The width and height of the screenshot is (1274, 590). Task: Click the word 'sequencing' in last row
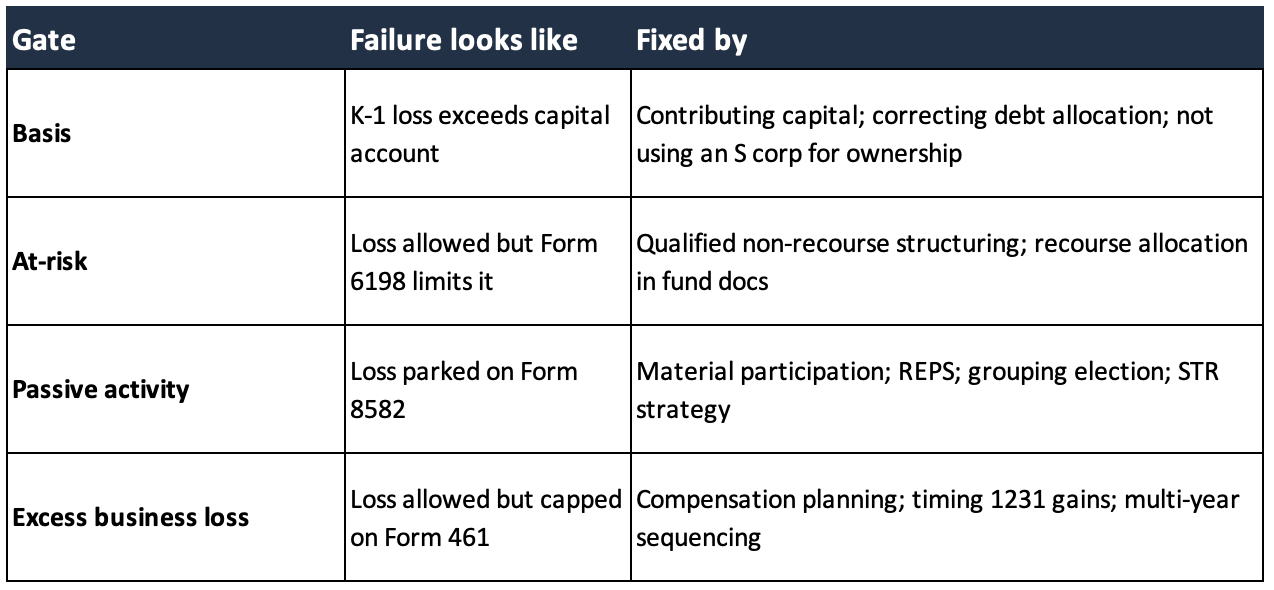pos(698,539)
